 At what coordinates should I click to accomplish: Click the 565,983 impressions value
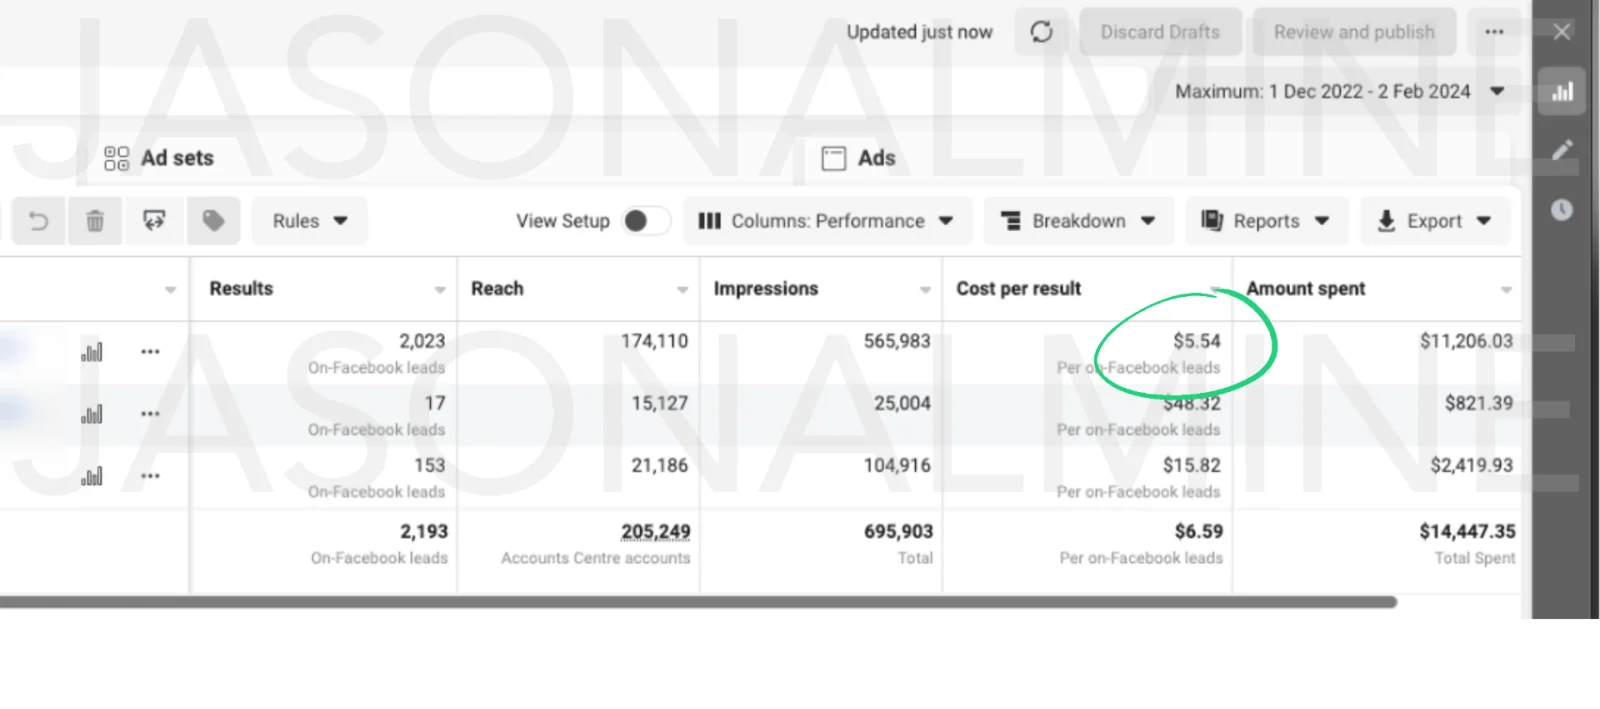(897, 341)
